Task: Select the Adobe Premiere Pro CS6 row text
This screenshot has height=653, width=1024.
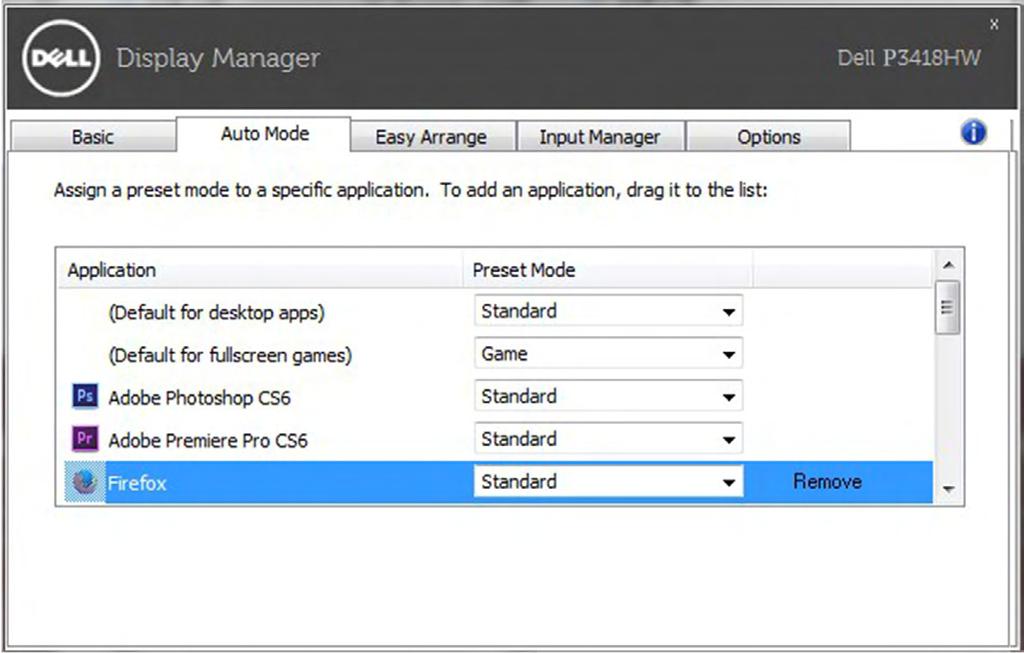Action: [x=208, y=440]
